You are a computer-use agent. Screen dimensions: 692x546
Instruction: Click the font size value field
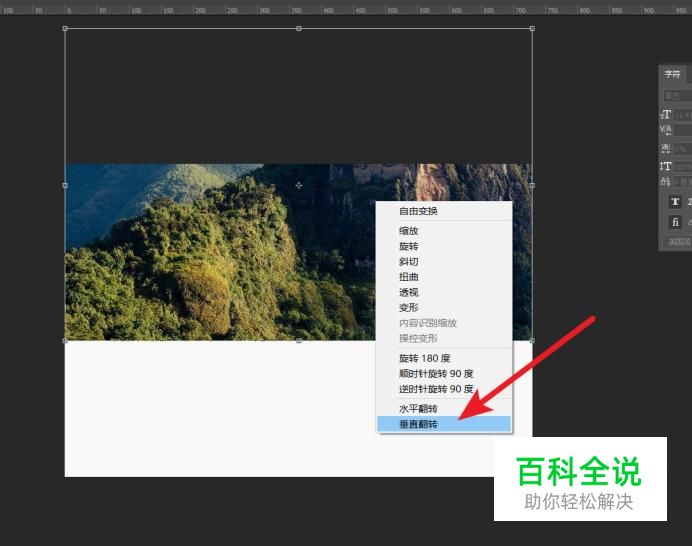(683, 115)
